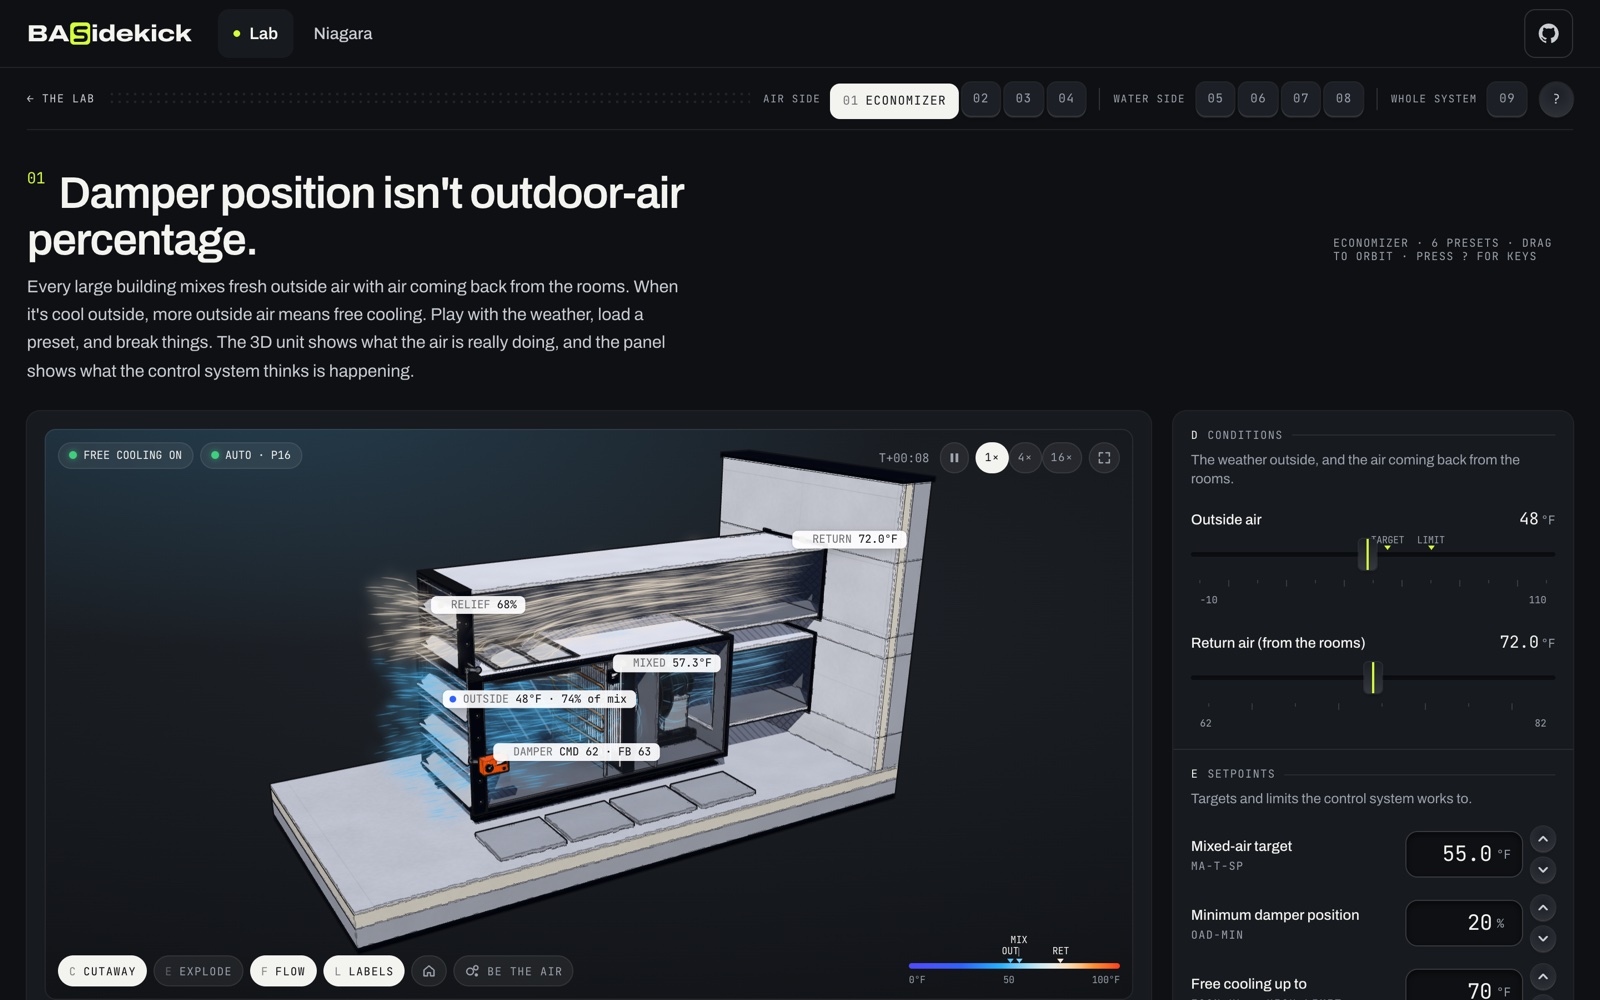Click the Outside 48°F 74% of mix label
Viewport: 1600px width, 1000px height.
click(539, 699)
